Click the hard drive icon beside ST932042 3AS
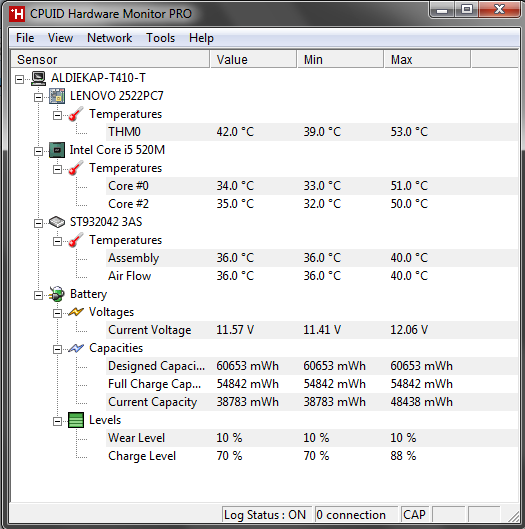This screenshot has height=529, width=525. tap(57, 222)
